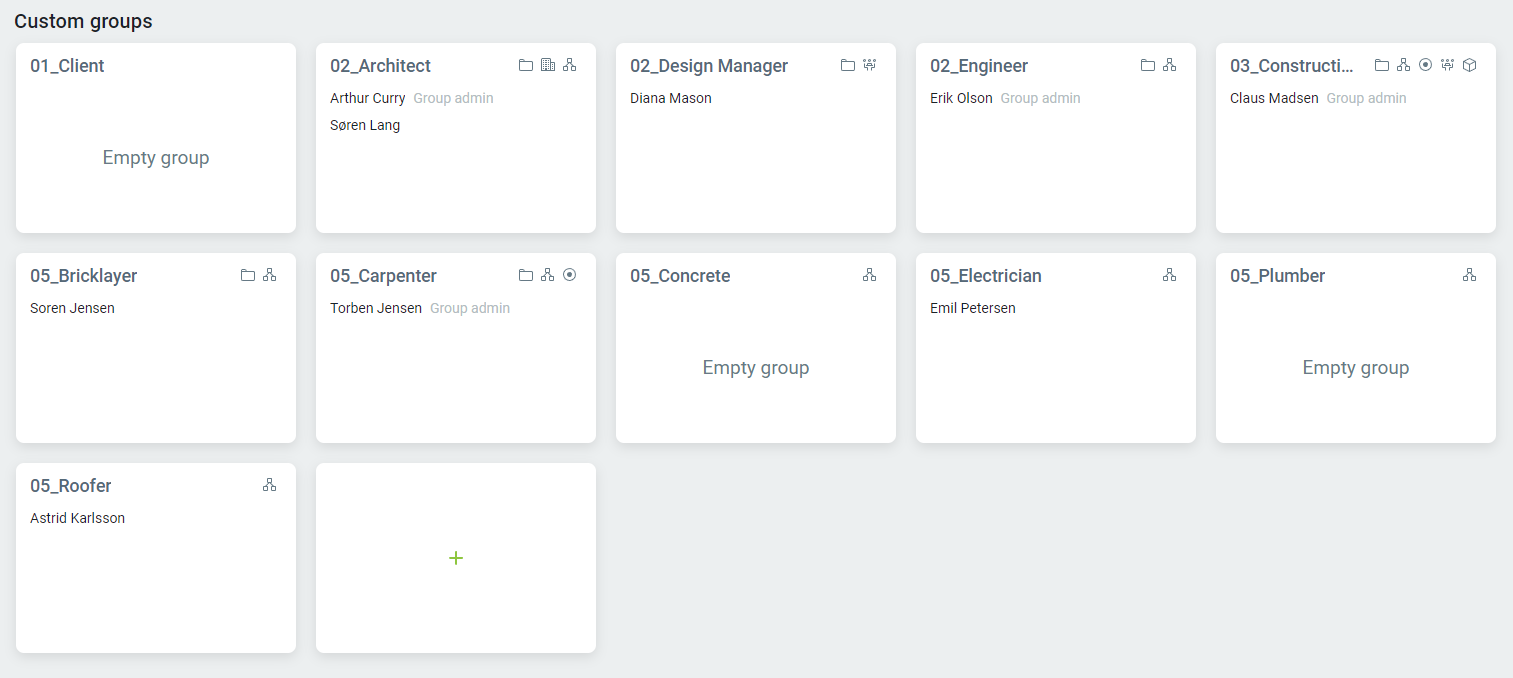
Task: Click the meeting icon on 02_Design Manager card
Action: pyautogui.click(x=869, y=65)
